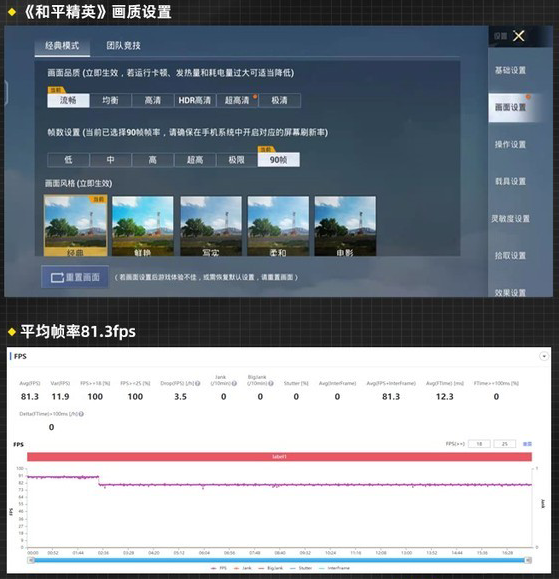Open the 团队竞技 tab

(123, 45)
